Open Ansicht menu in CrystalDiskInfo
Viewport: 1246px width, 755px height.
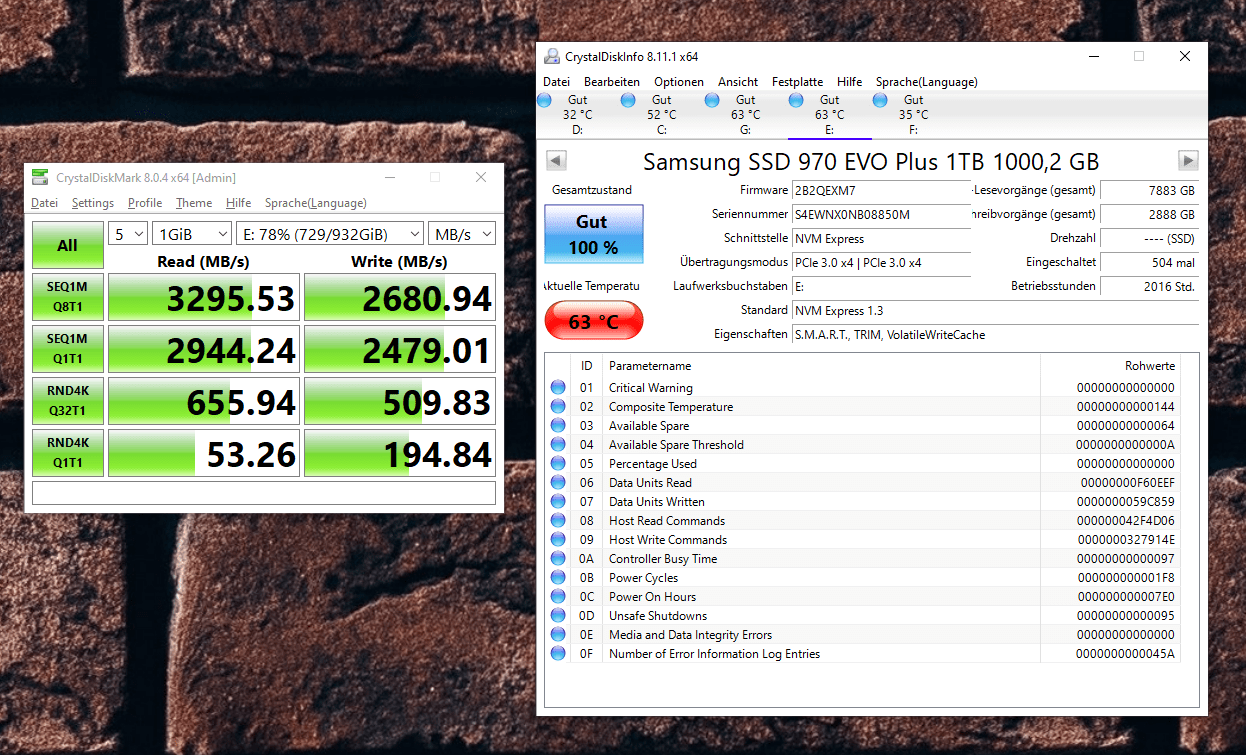(738, 82)
